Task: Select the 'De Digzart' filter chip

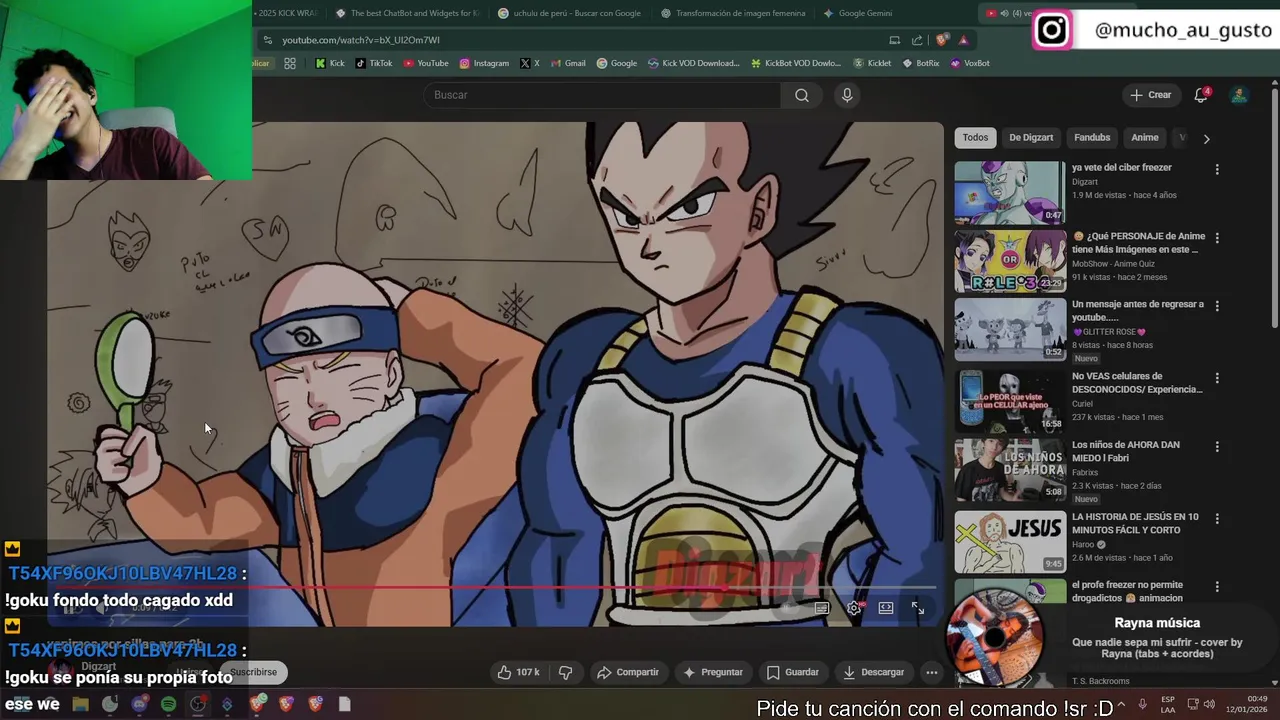Action: [x=1030, y=138]
